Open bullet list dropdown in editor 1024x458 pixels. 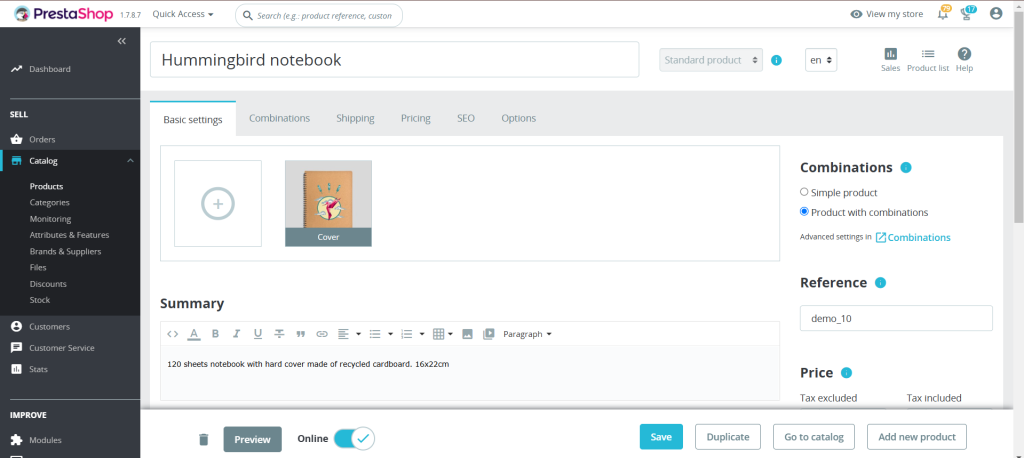point(381,334)
